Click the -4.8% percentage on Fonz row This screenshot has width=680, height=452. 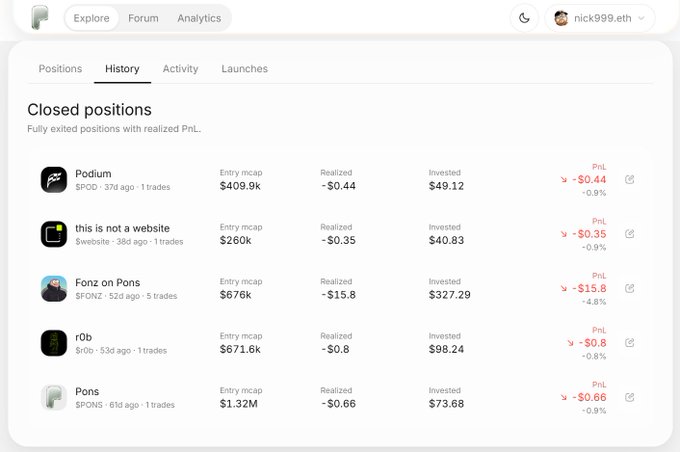coord(594,302)
